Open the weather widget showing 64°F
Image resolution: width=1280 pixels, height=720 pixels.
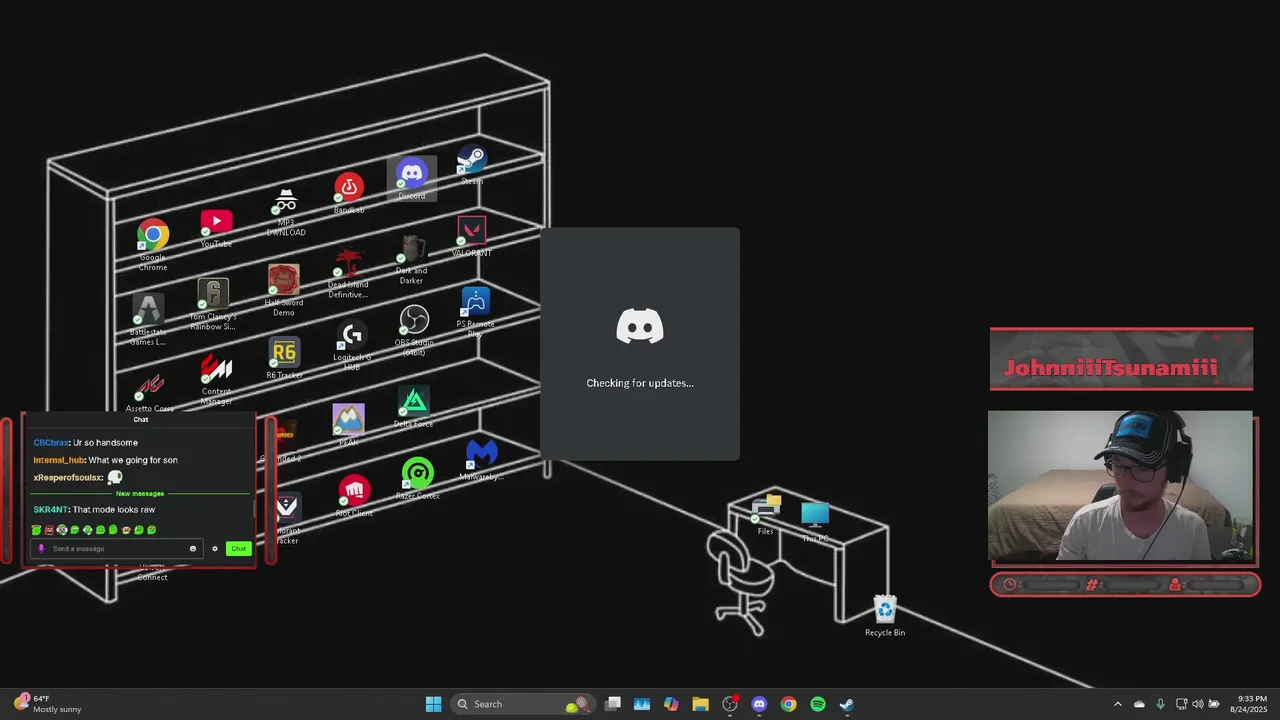click(x=48, y=704)
